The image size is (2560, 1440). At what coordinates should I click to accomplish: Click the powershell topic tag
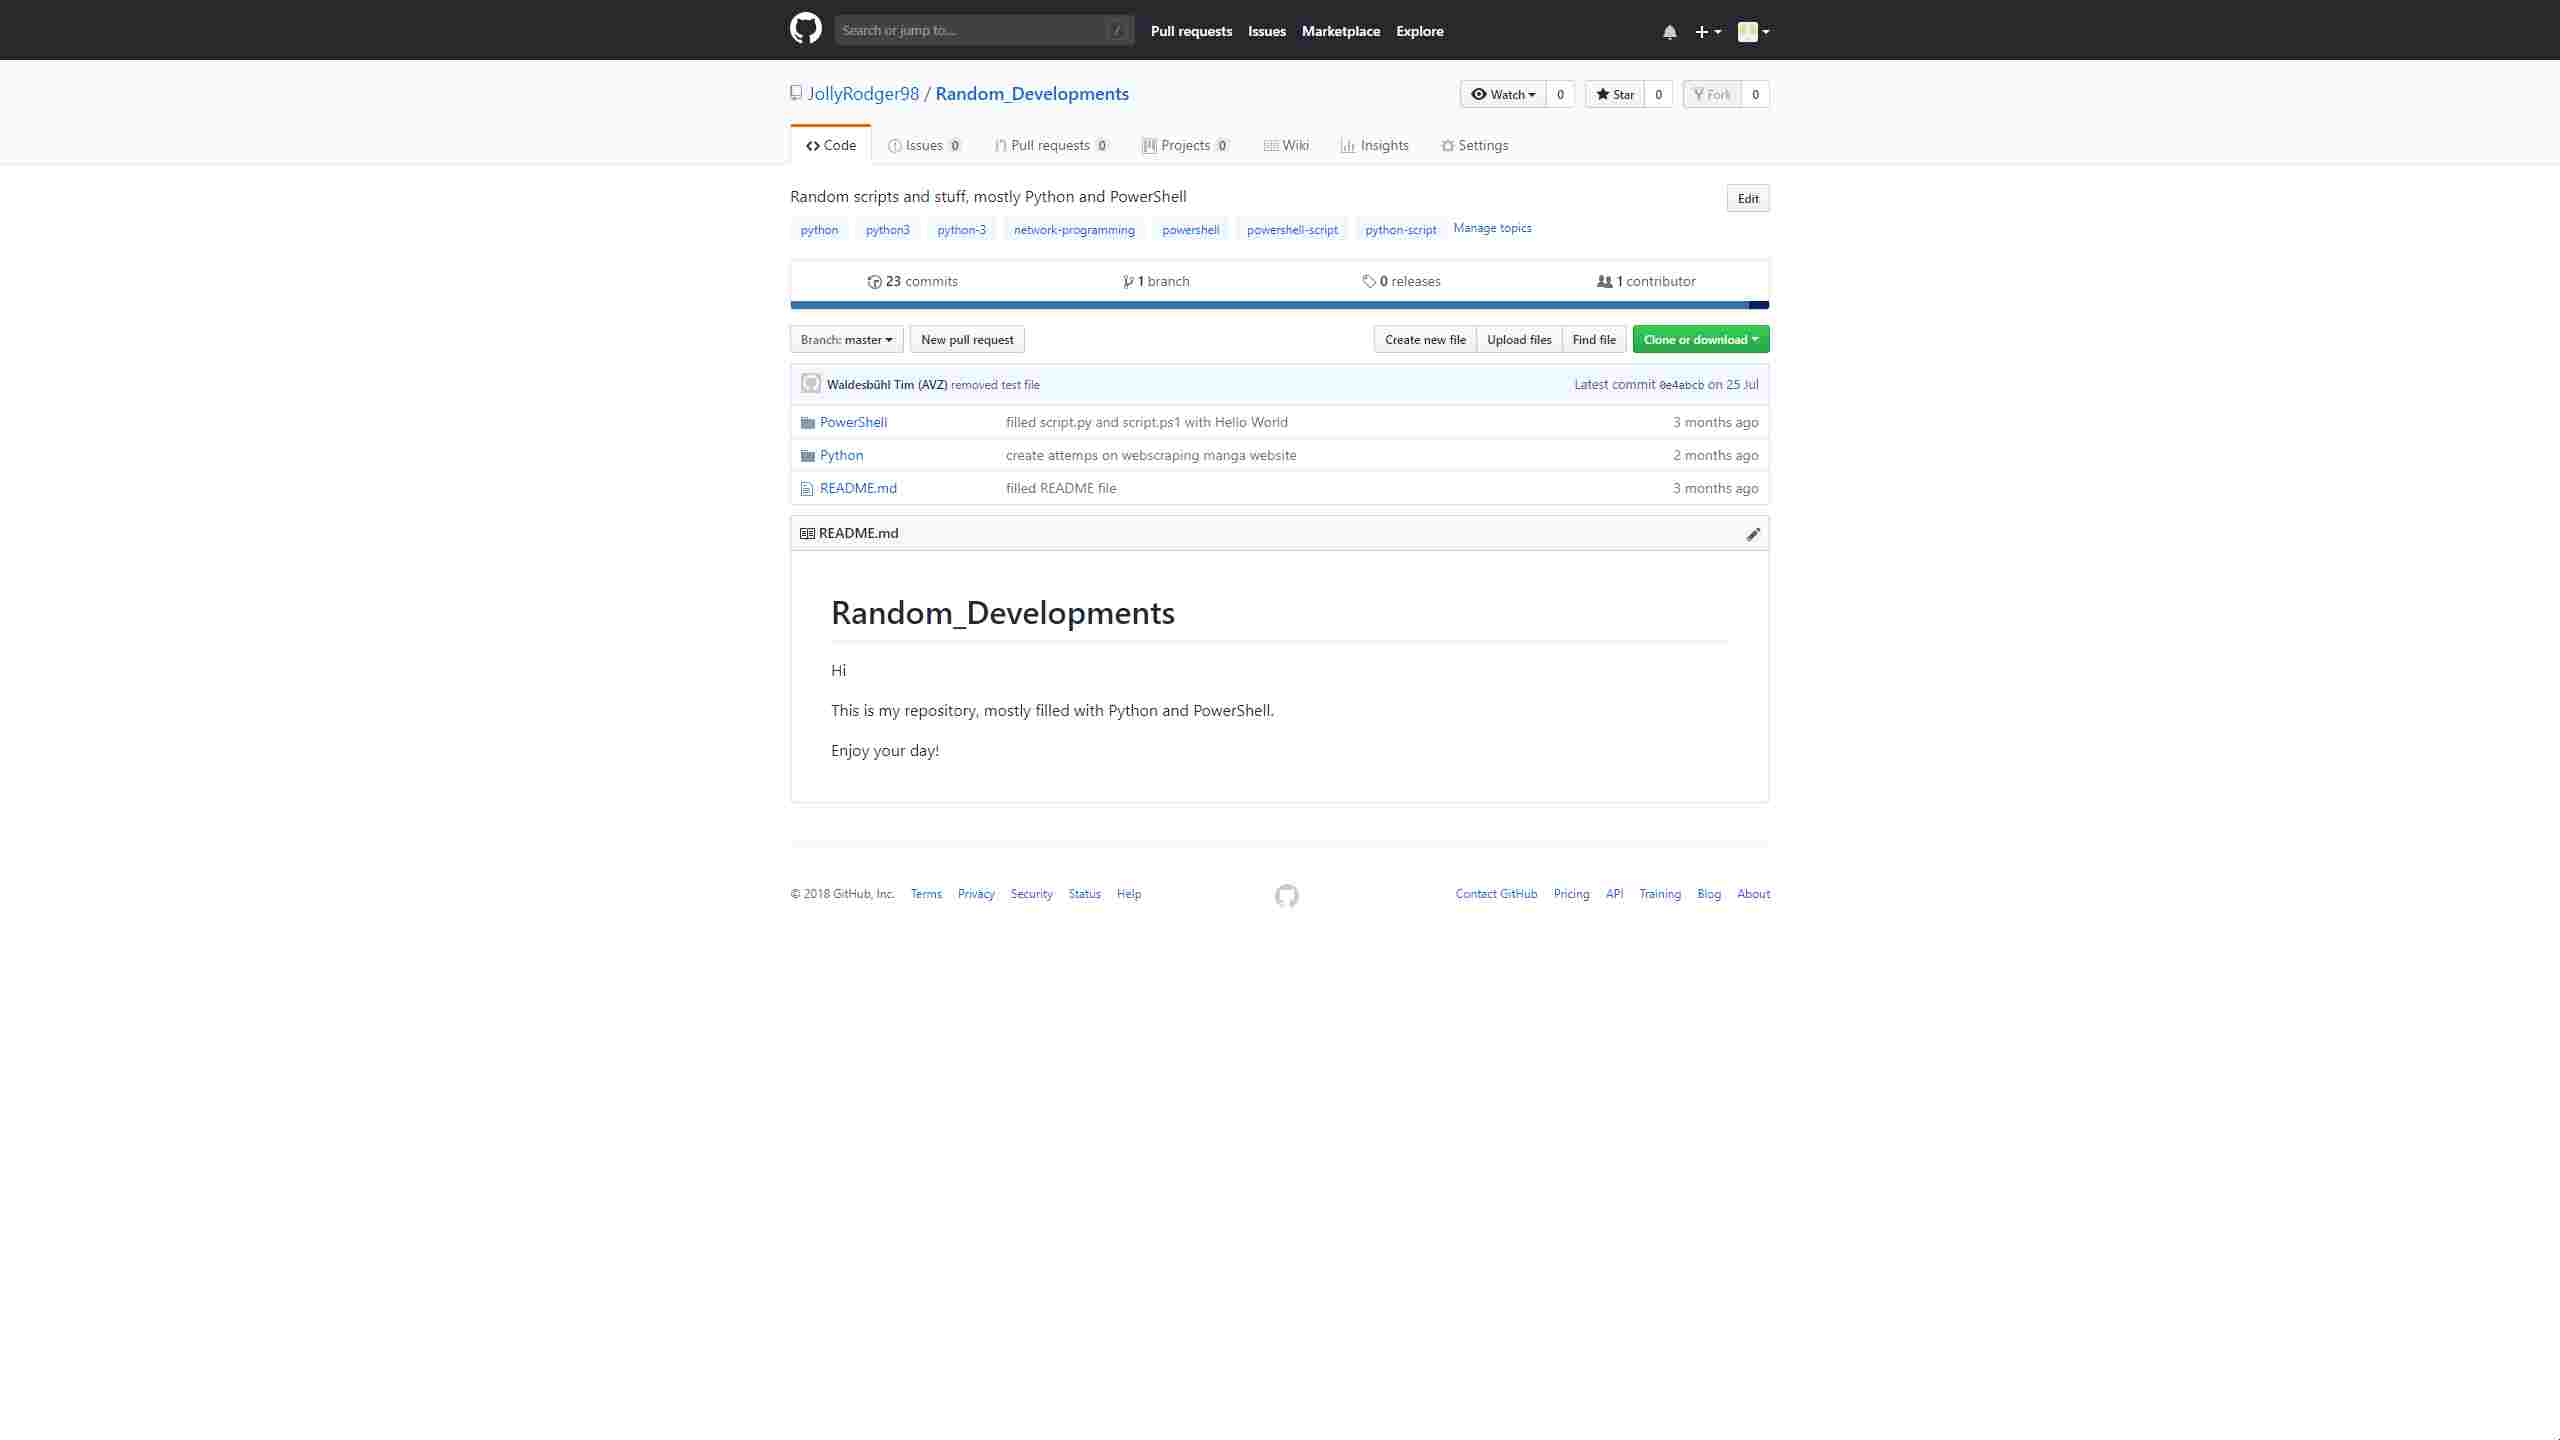click(x=1190, y=230)
